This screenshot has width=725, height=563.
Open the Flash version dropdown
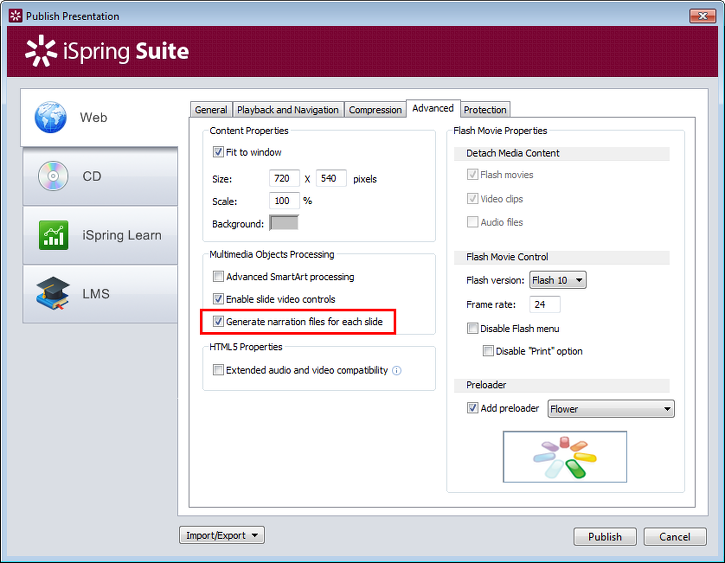click(x=558, y=280)
